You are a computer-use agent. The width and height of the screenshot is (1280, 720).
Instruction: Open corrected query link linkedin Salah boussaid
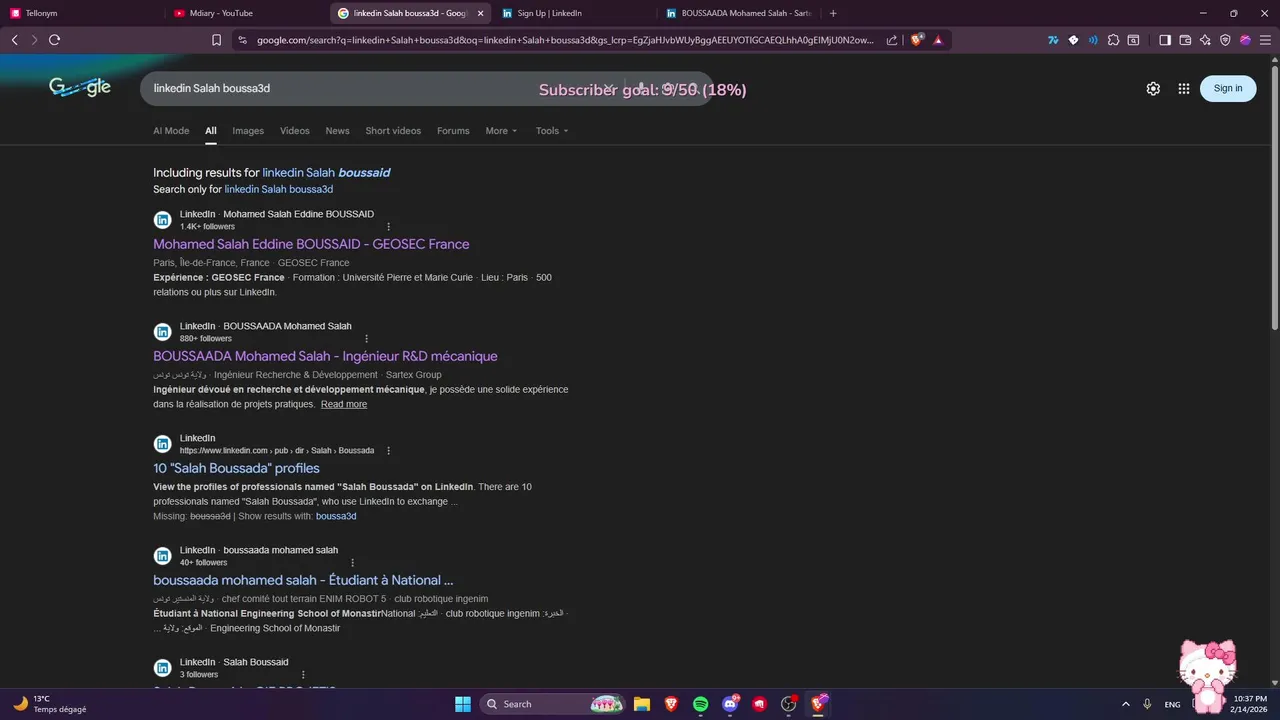coord(326,172)
